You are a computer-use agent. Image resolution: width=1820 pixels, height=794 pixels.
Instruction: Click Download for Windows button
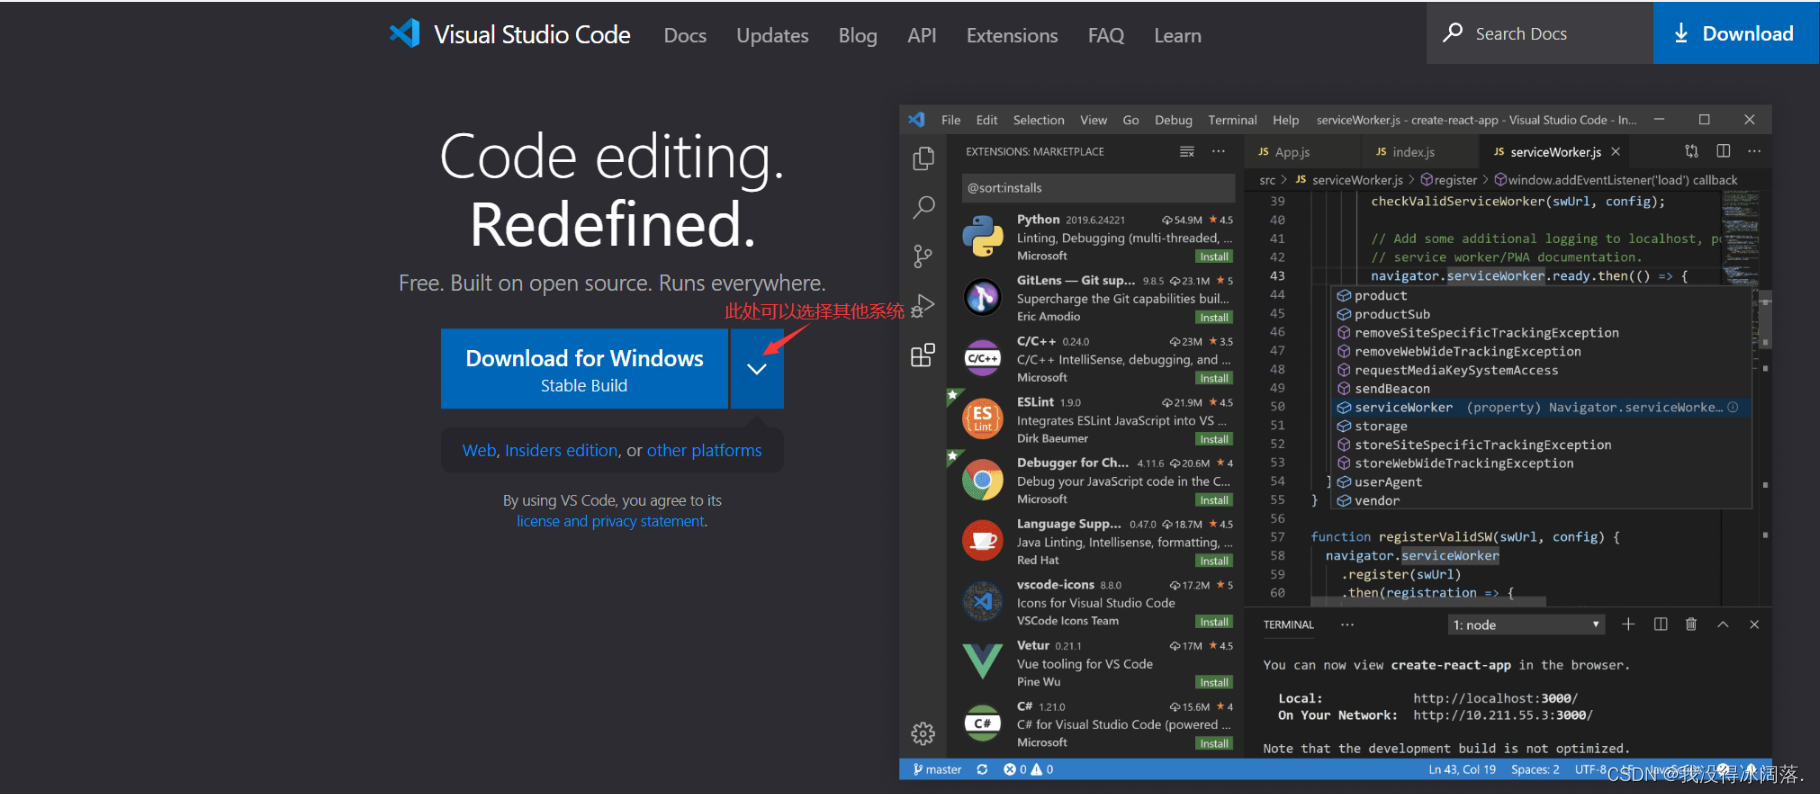click(584, 369)
